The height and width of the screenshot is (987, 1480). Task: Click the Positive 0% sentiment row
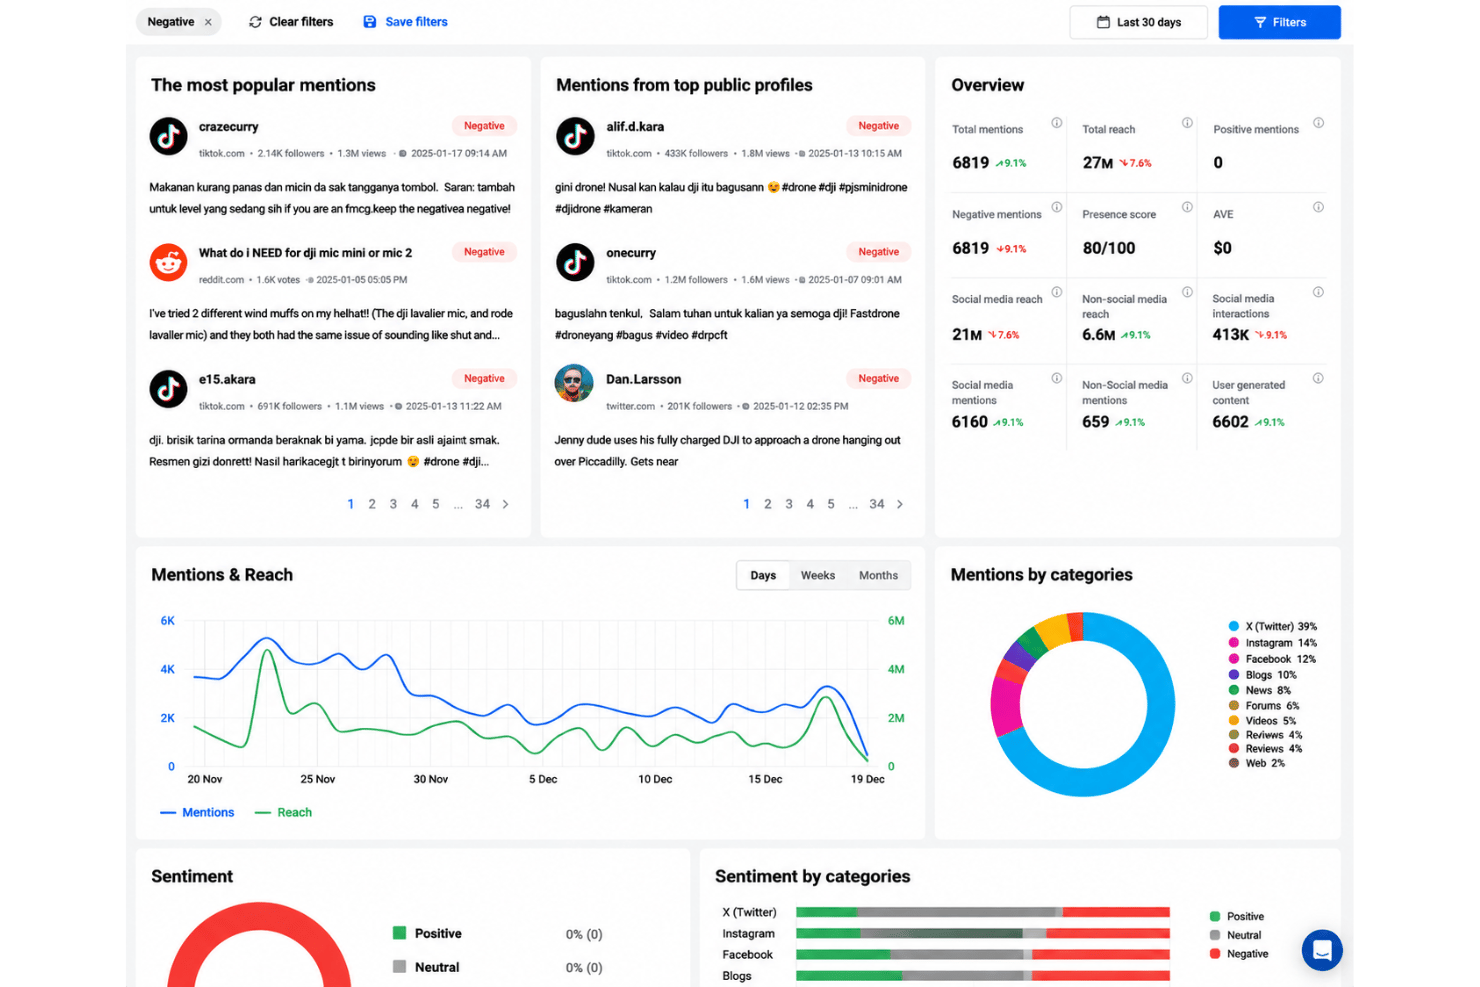point(498,934)
